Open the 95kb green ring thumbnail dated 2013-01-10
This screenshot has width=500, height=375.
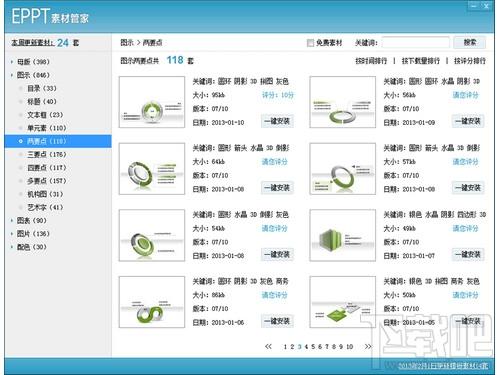click(152, 102)
